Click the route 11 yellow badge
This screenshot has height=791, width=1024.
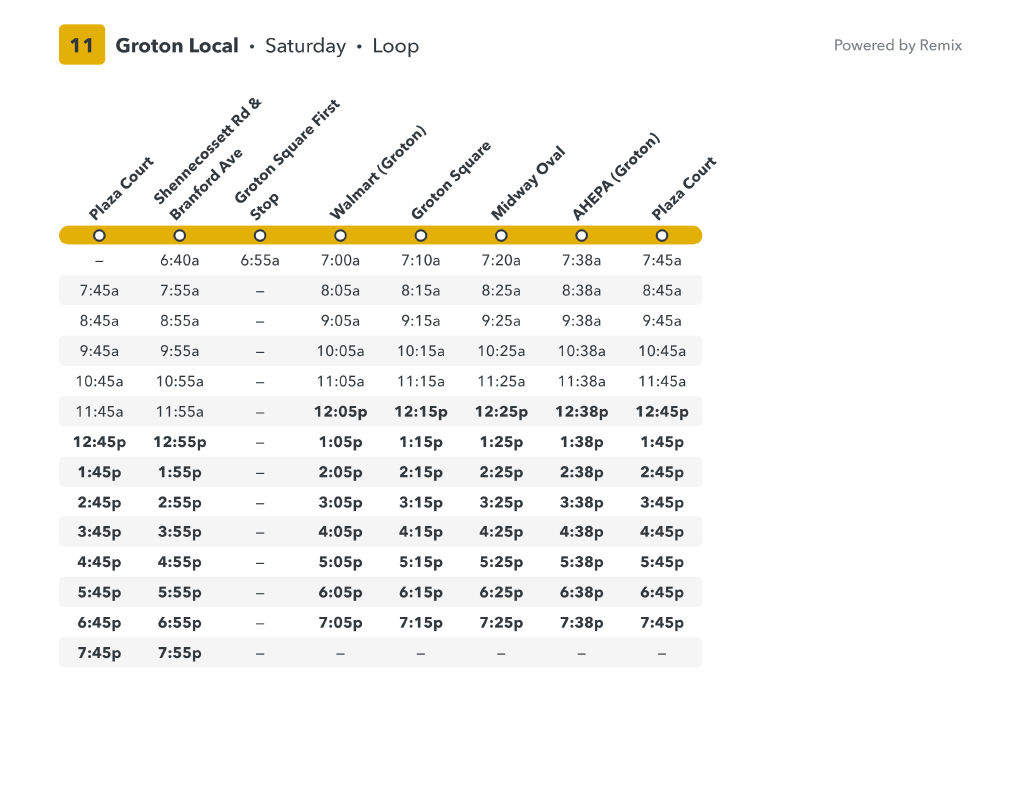click(x=82, y=44)
